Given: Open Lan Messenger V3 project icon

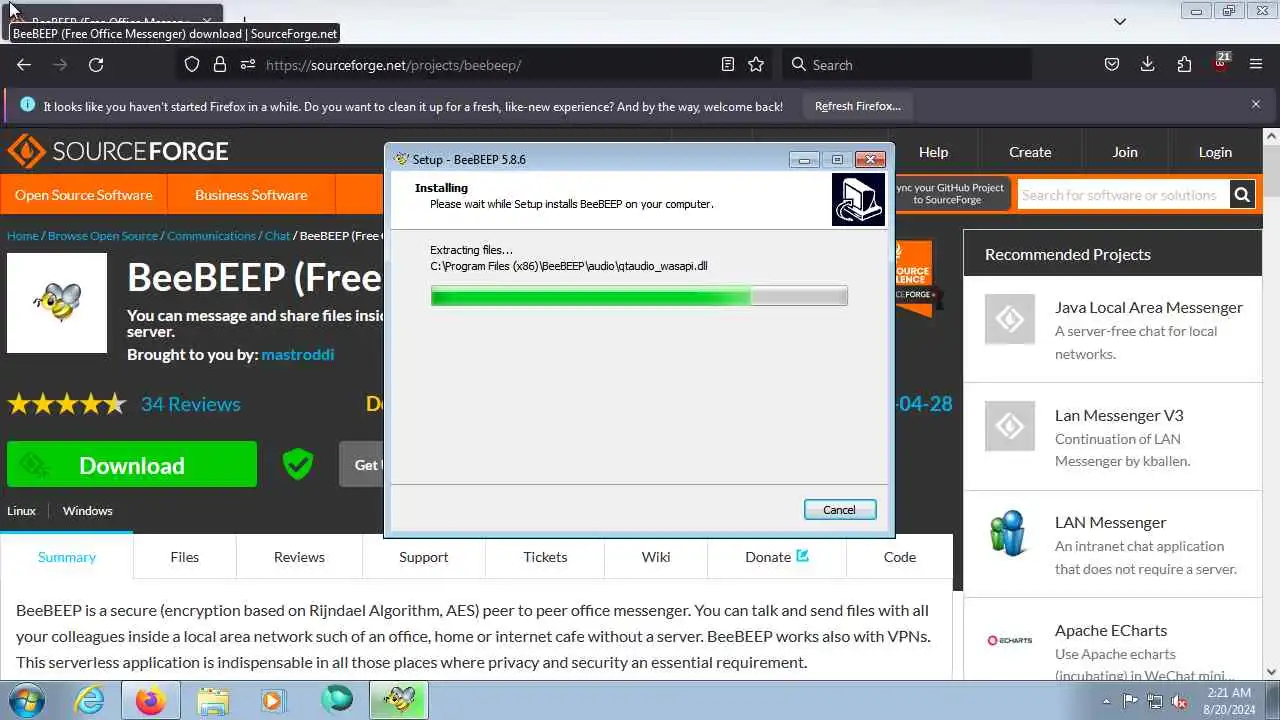Looking at the screenshot, I should pos(1010,427).
